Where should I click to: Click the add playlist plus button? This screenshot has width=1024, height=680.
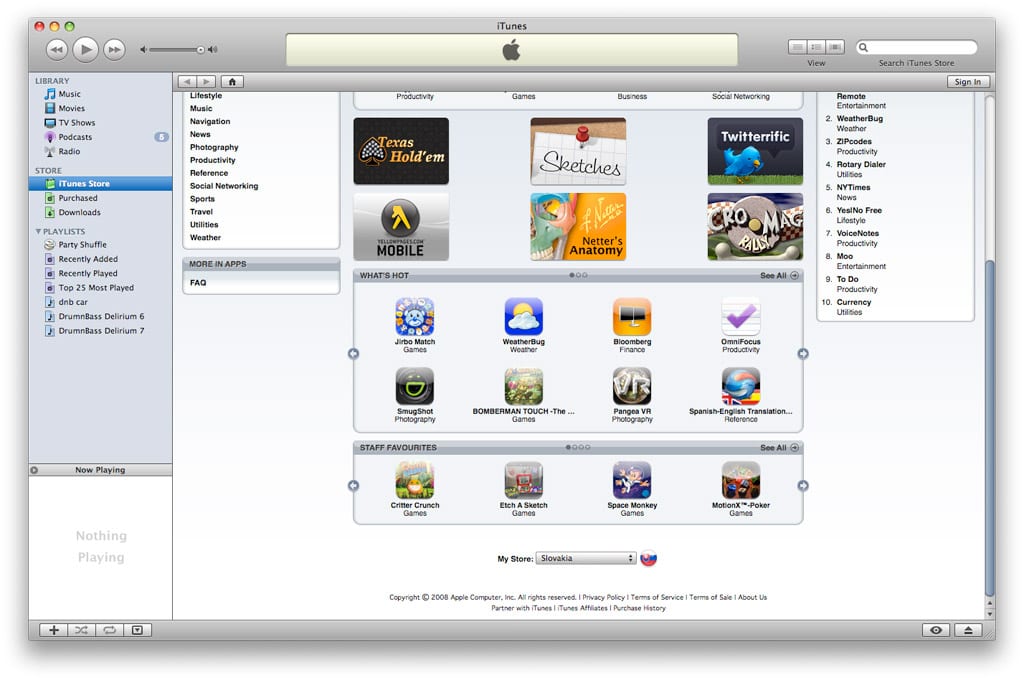pos(54,630)
